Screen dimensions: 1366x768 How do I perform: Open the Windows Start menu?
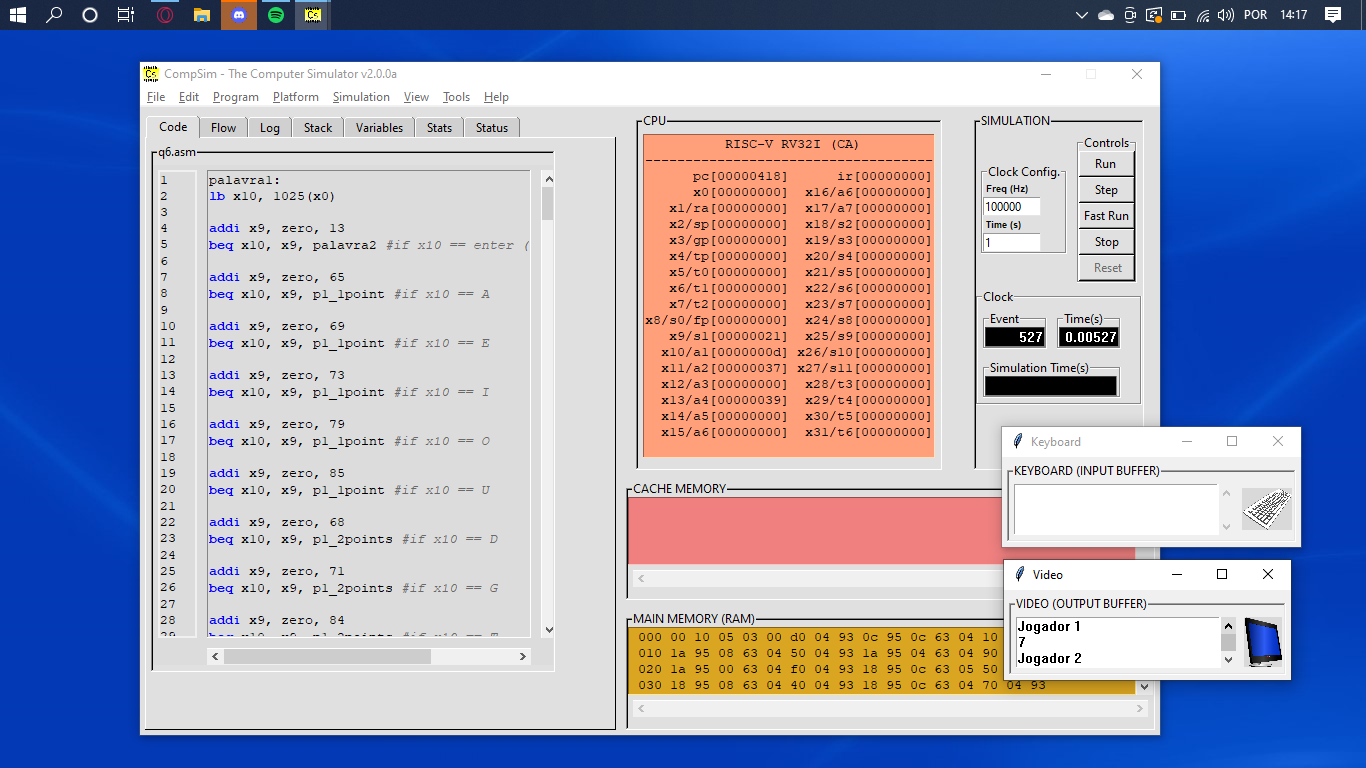pos(18,15)
